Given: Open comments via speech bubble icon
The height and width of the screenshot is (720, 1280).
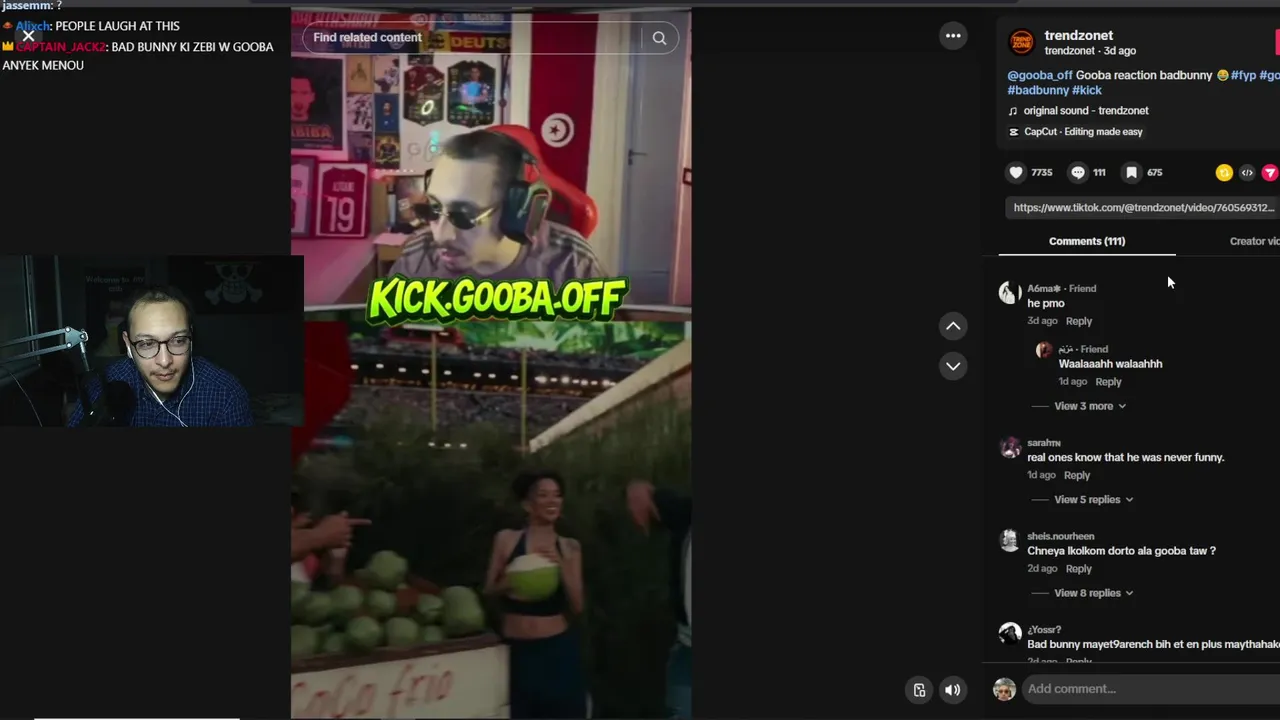Looking at the screenshot, I should [x=1078, y=172].
